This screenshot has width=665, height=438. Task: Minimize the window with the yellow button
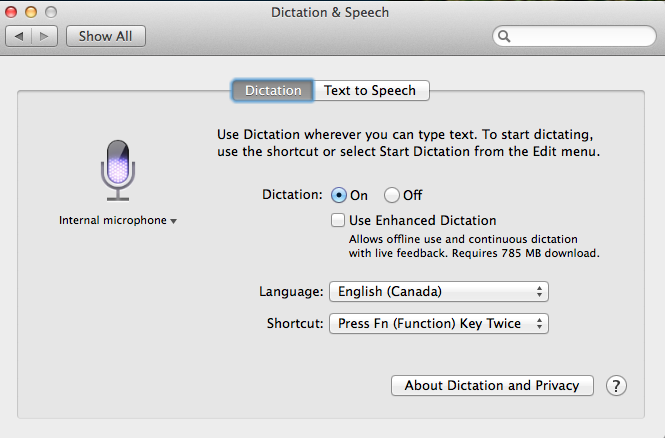click(x=31, y=13)
